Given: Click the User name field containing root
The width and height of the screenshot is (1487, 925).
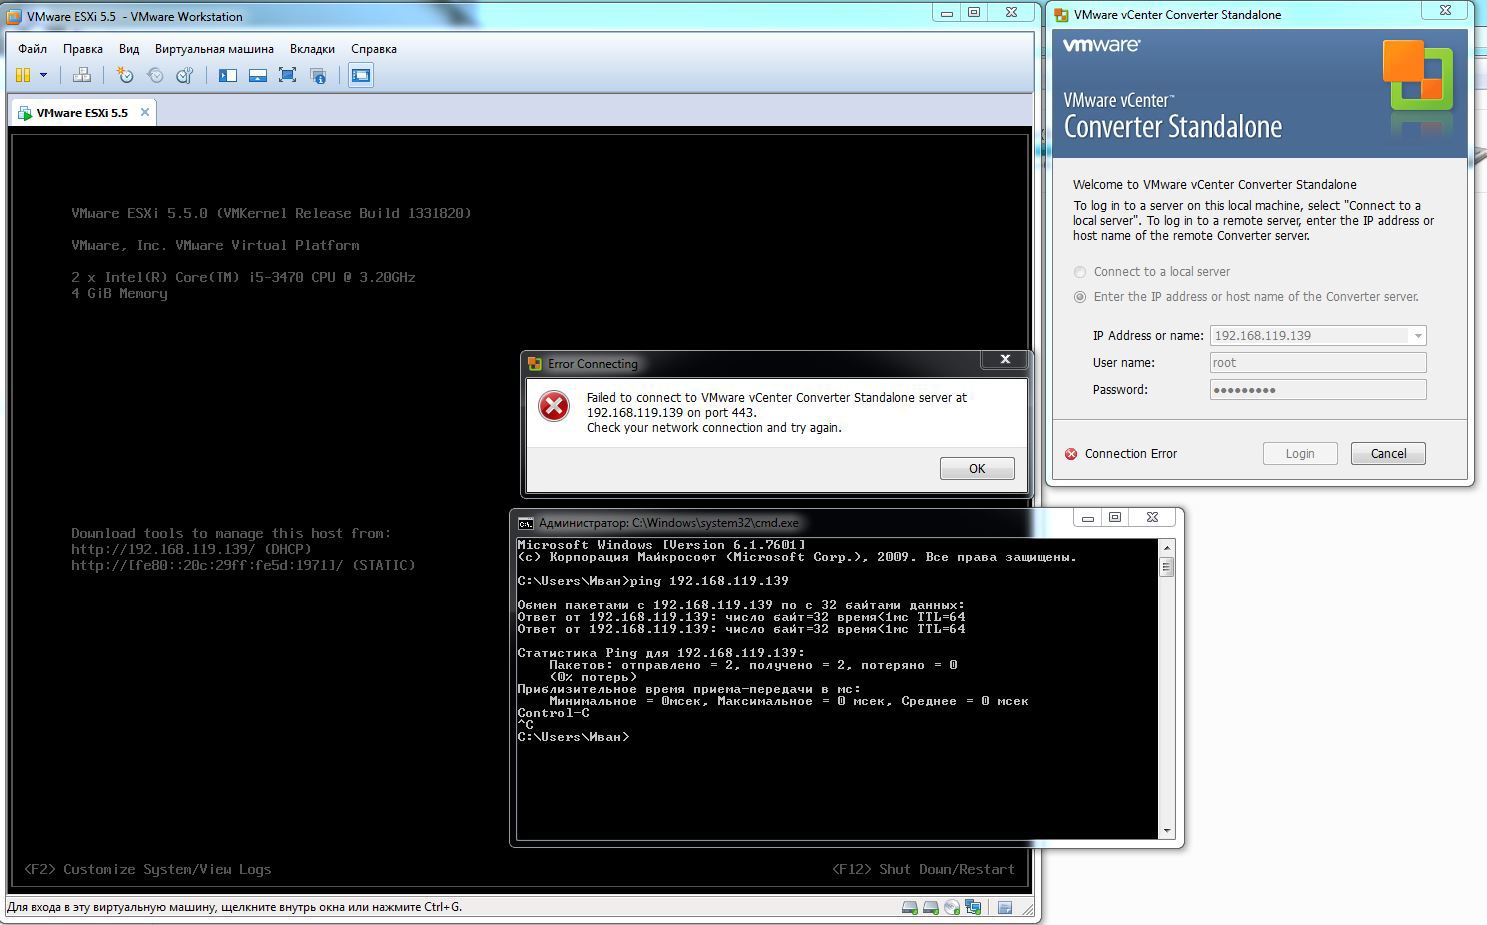Looking at the screenshot, I should coord(1318,363).
